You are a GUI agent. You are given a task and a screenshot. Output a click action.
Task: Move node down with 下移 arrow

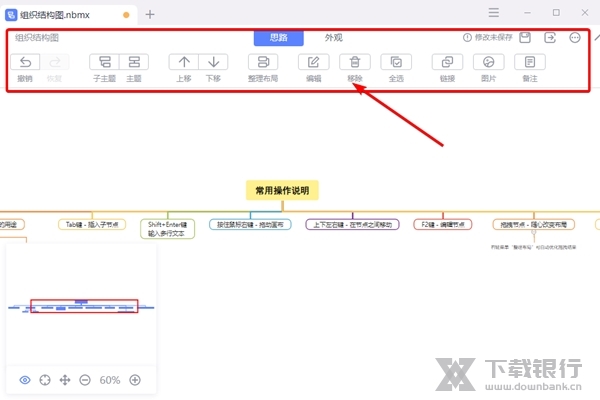tap(214, 62)
